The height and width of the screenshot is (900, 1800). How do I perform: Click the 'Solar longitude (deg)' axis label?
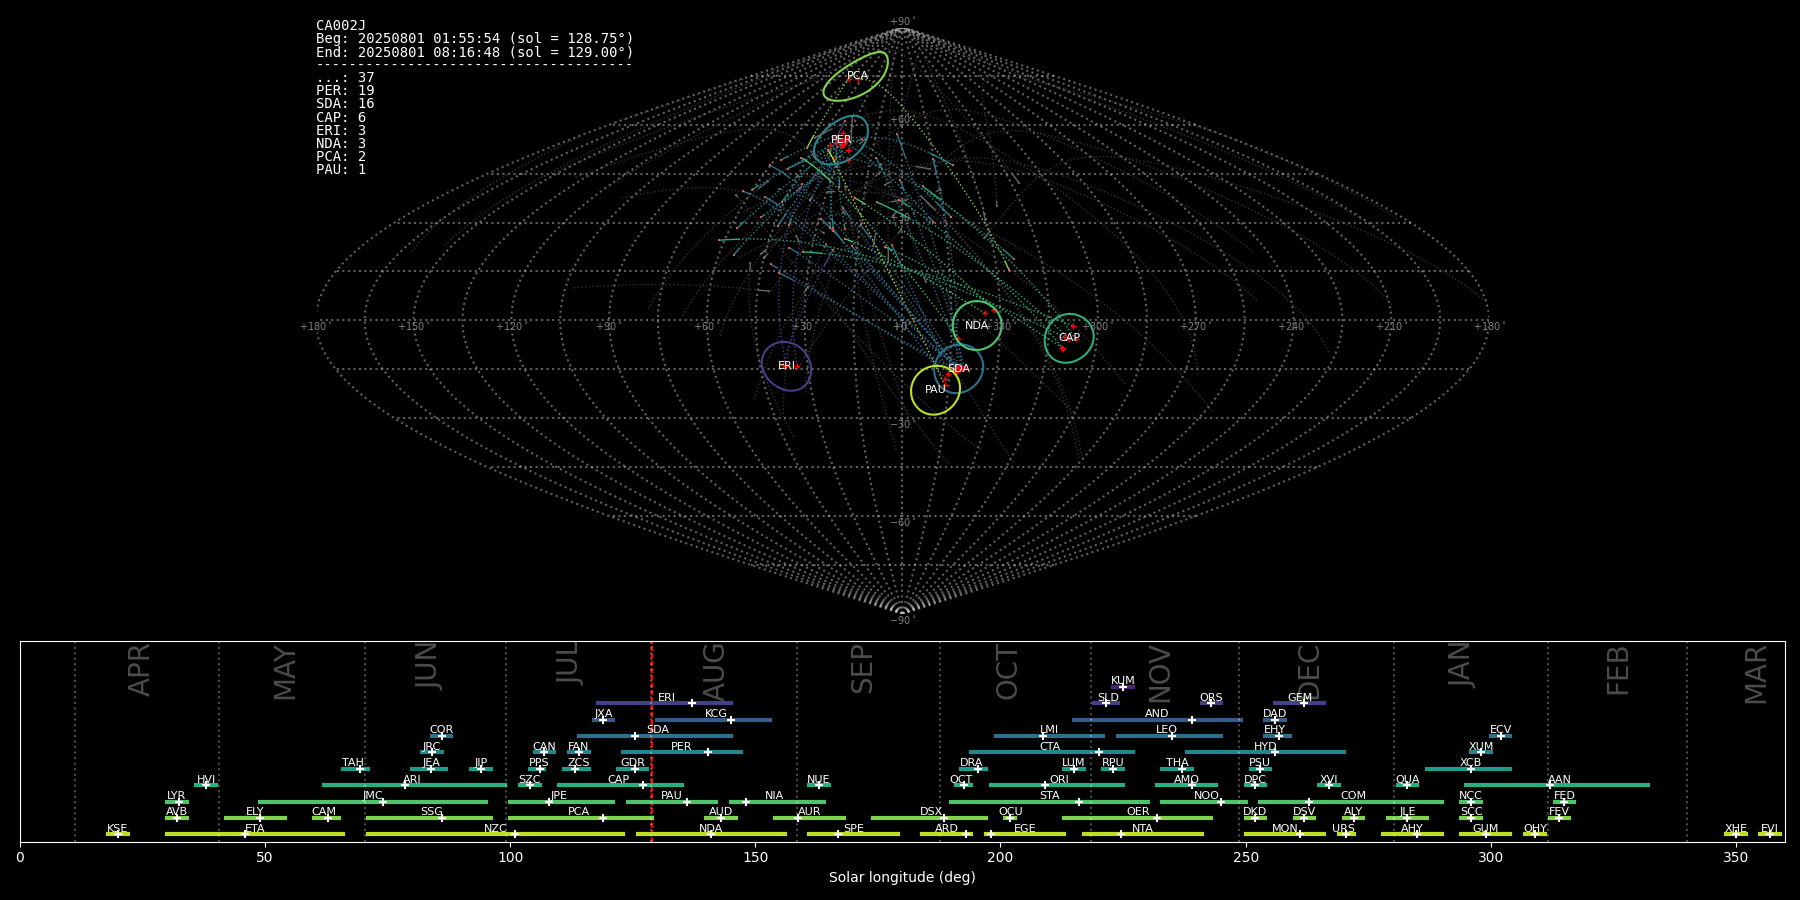coord(902,878)
